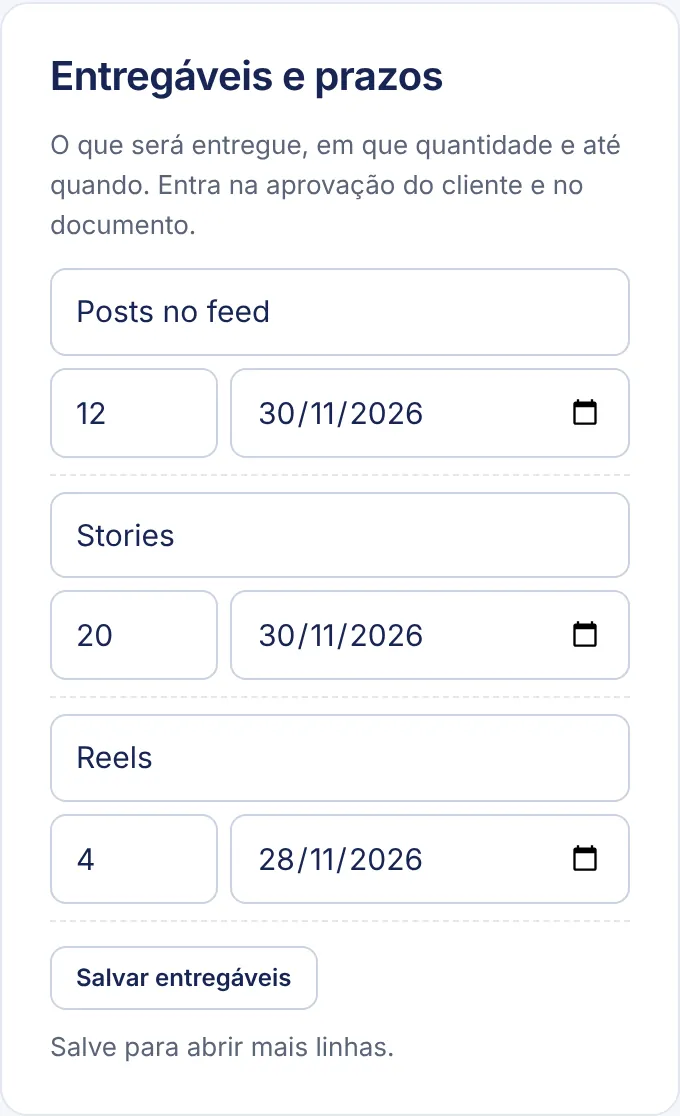Focus the Posts no feed name field
Screen dimensions: 680x1116
340,312
